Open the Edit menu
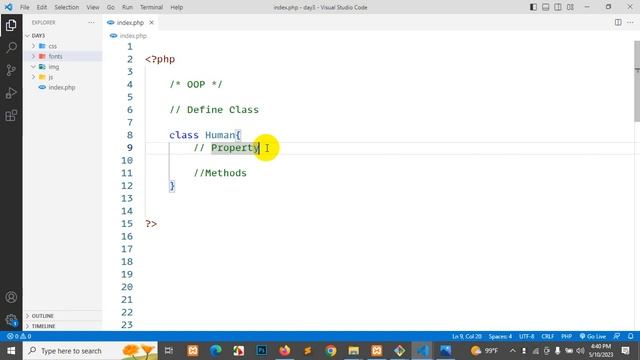This screenshot has height=360, width=640. click(x=42, y=7)
